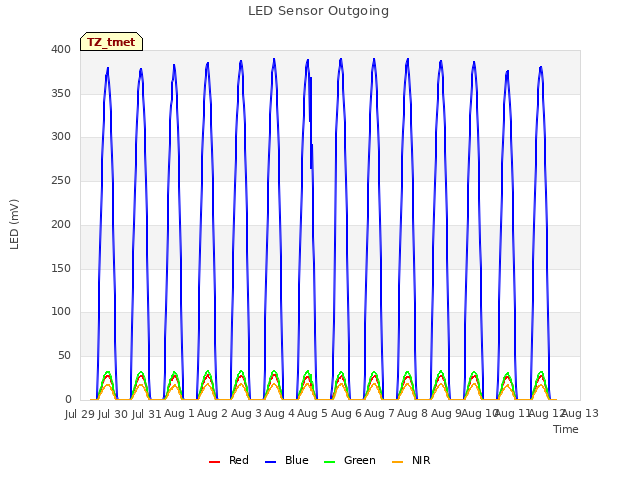Click the orange NIR legend color marker

coord(397,462)
